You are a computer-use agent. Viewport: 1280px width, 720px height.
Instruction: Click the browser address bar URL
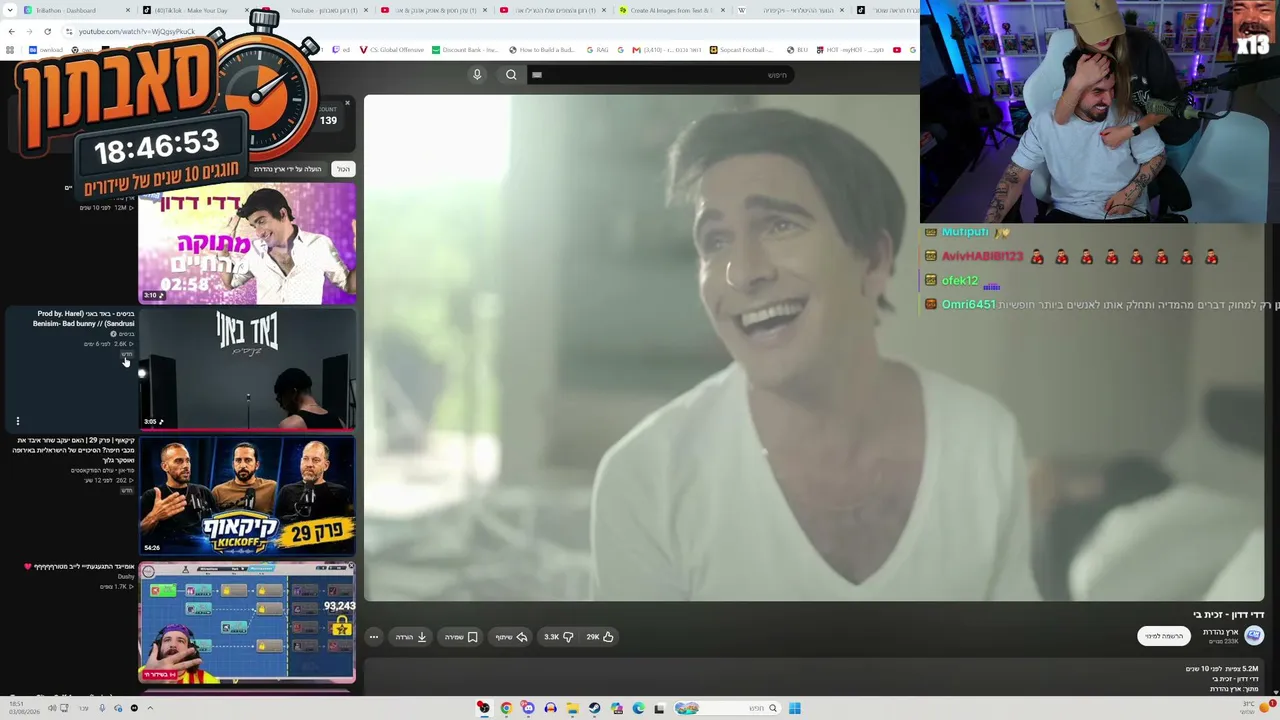tap(136, 31)
